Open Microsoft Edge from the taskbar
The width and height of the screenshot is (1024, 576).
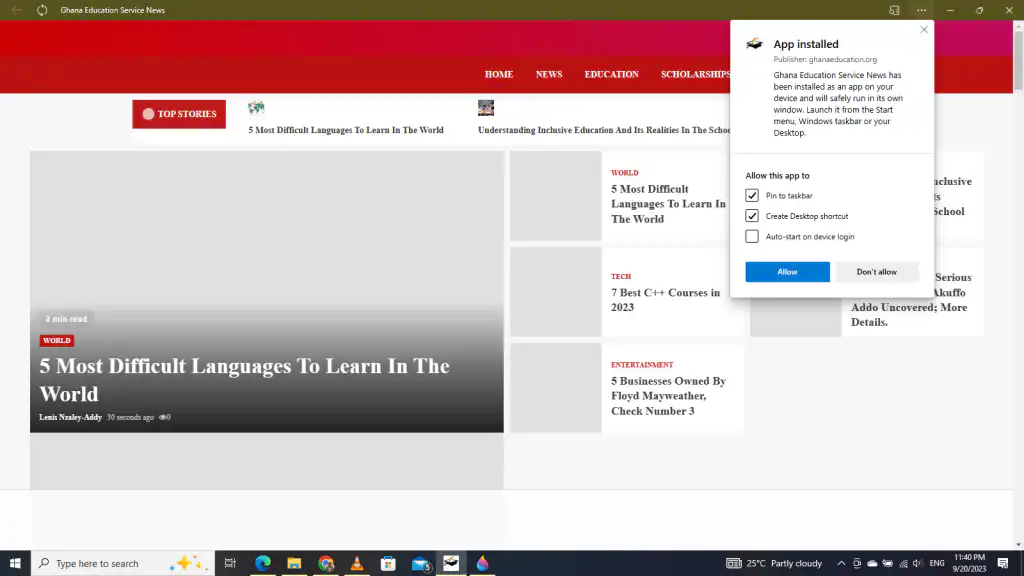[x=262, y=563]
